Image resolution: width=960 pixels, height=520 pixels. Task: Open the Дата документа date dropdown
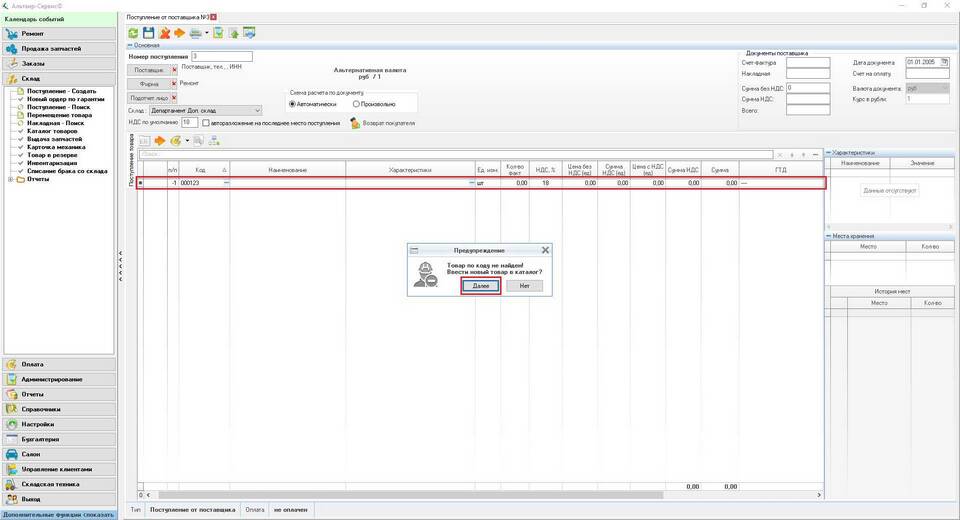tap(945, 61)
